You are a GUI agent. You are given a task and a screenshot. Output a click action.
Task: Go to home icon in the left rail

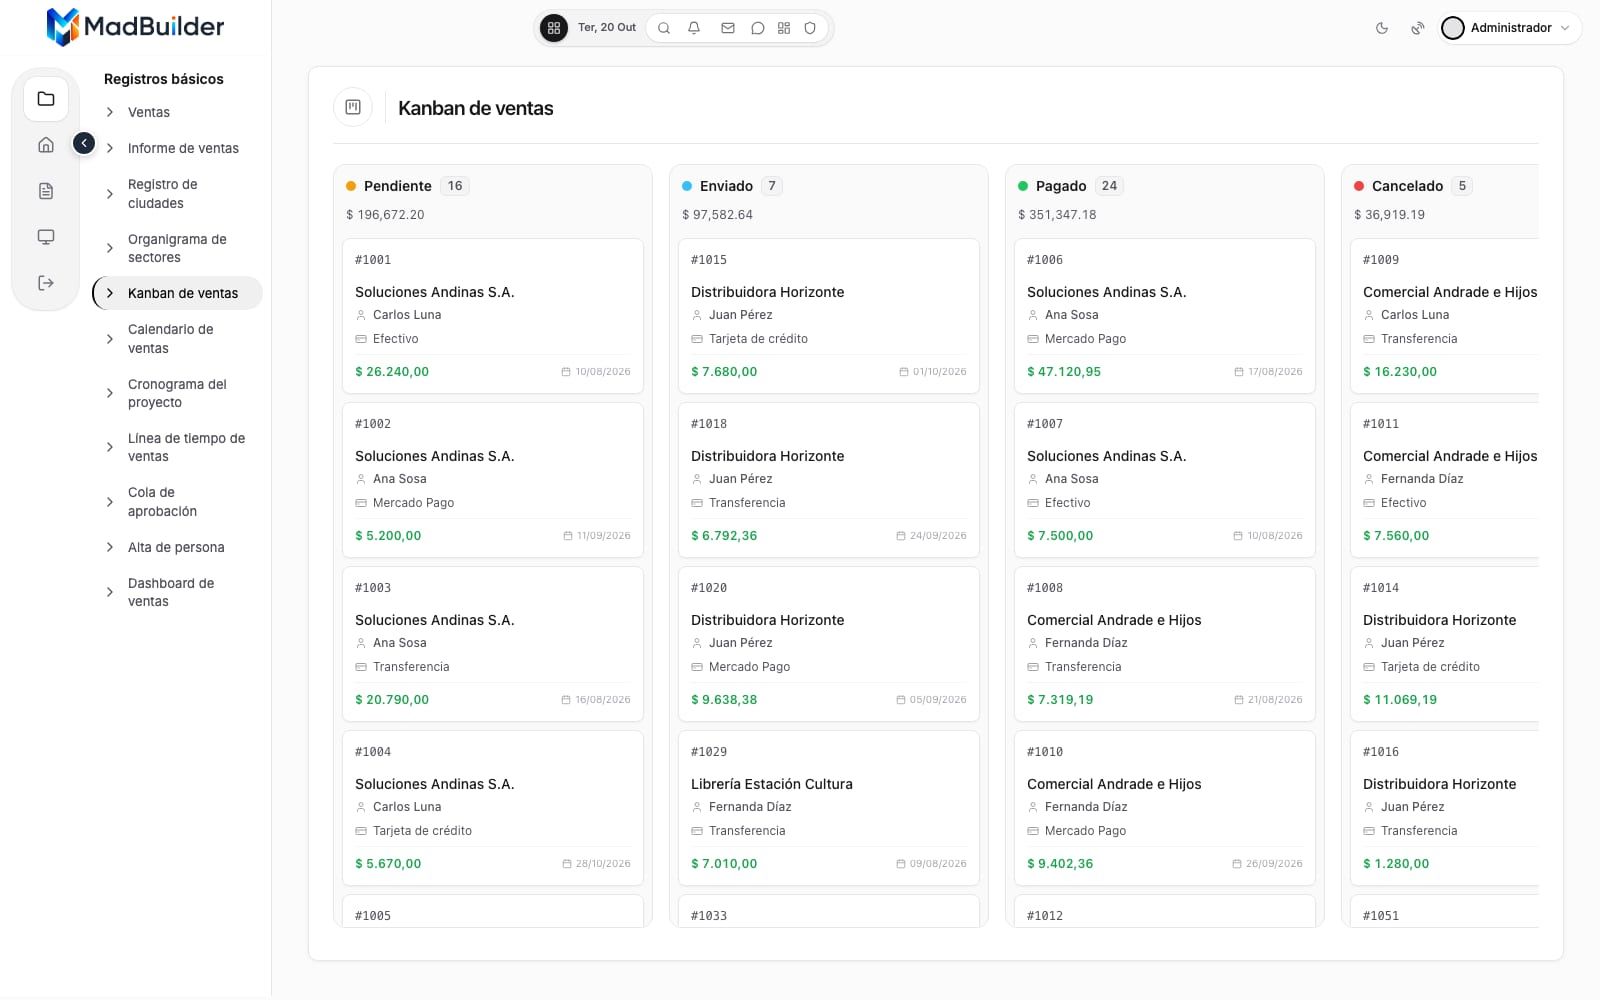[46, 145]
